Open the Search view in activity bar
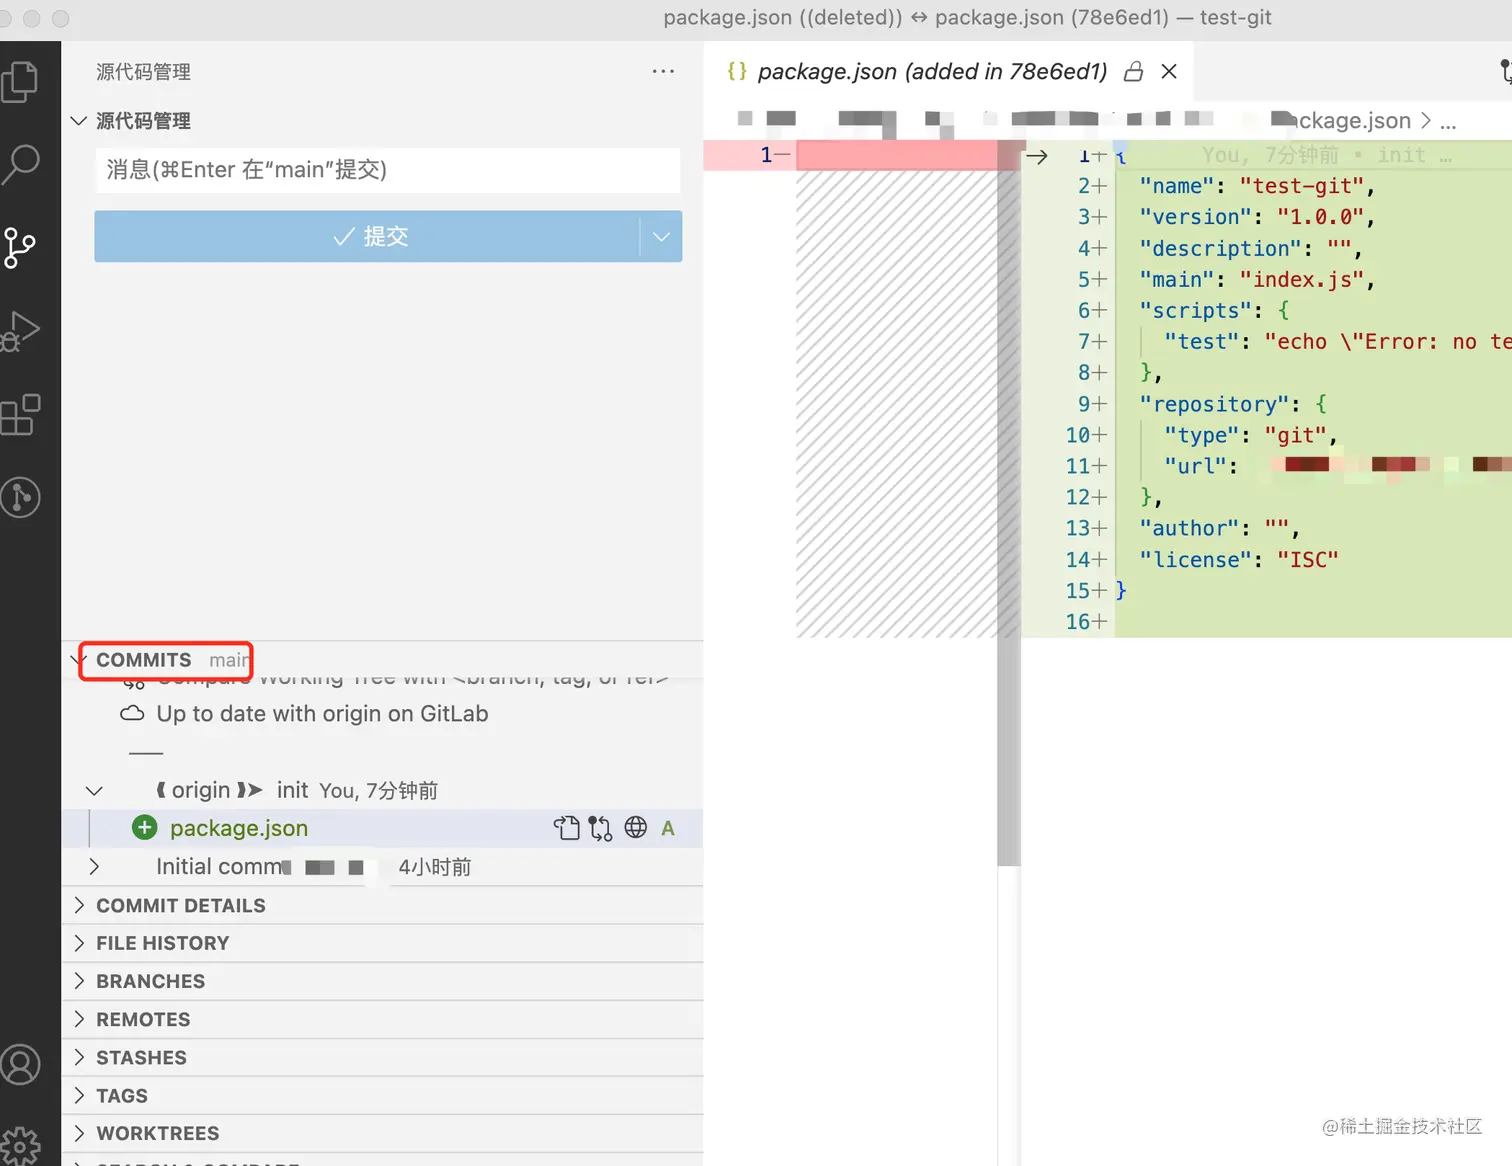The image size is (1512, 1166). coord(20,164)
